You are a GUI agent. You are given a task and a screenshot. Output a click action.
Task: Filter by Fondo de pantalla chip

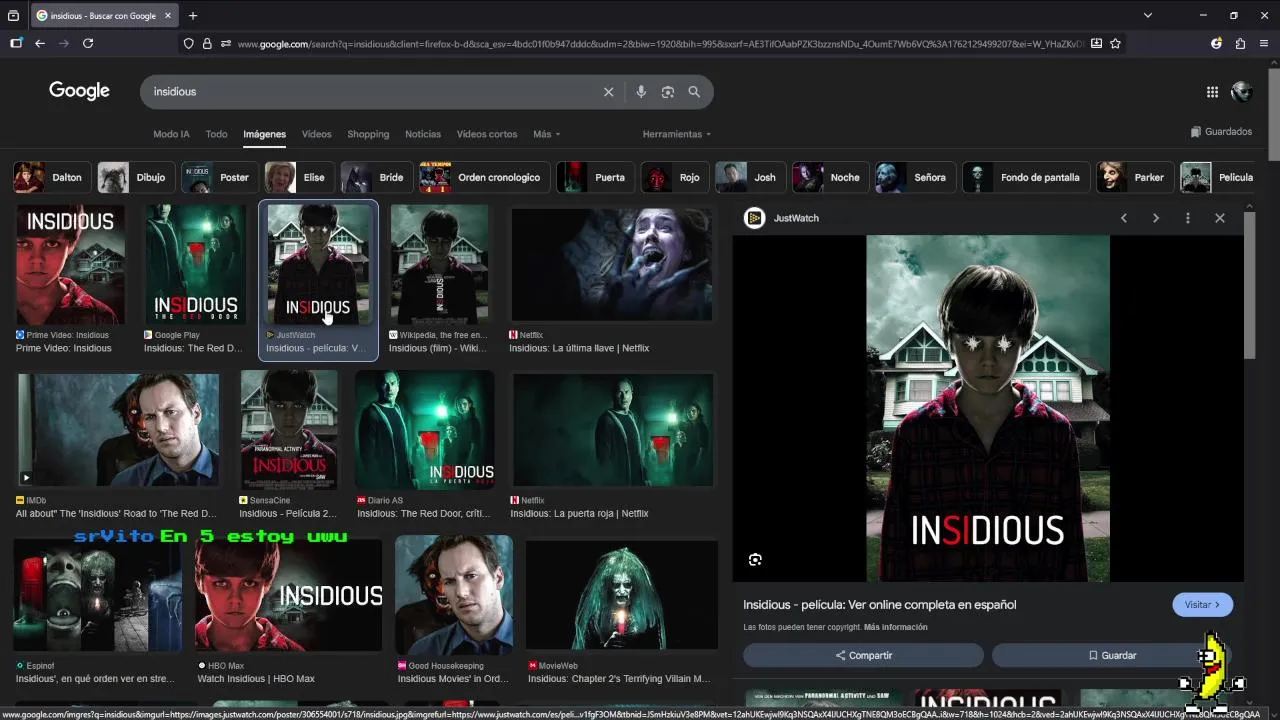1025,178
